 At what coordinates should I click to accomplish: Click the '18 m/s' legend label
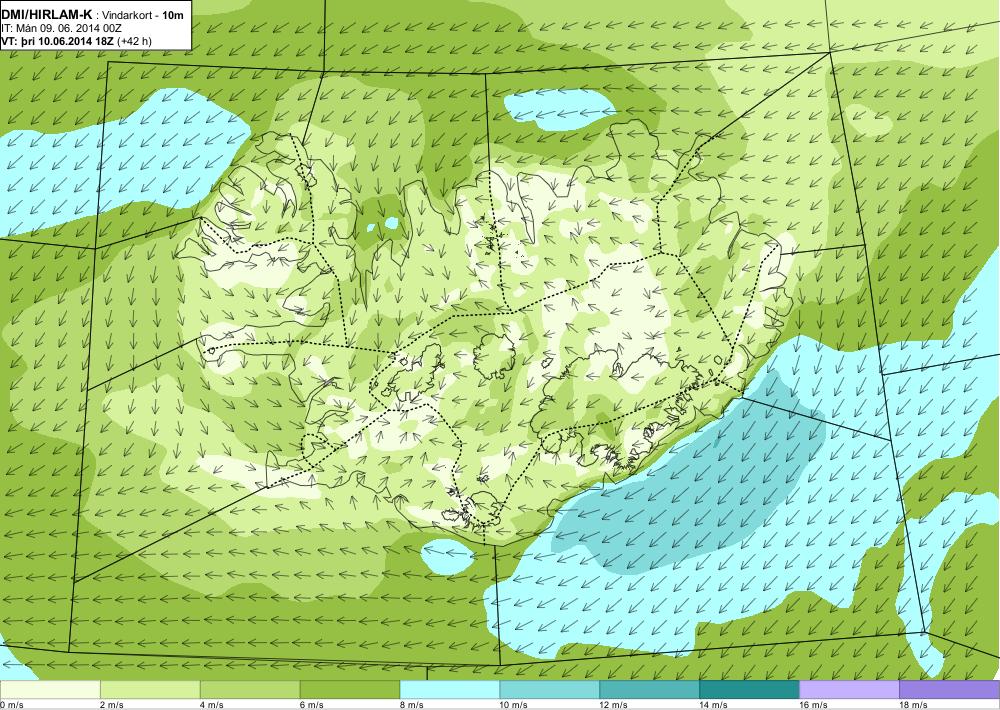pyautogui.click(x=913, y=705)
